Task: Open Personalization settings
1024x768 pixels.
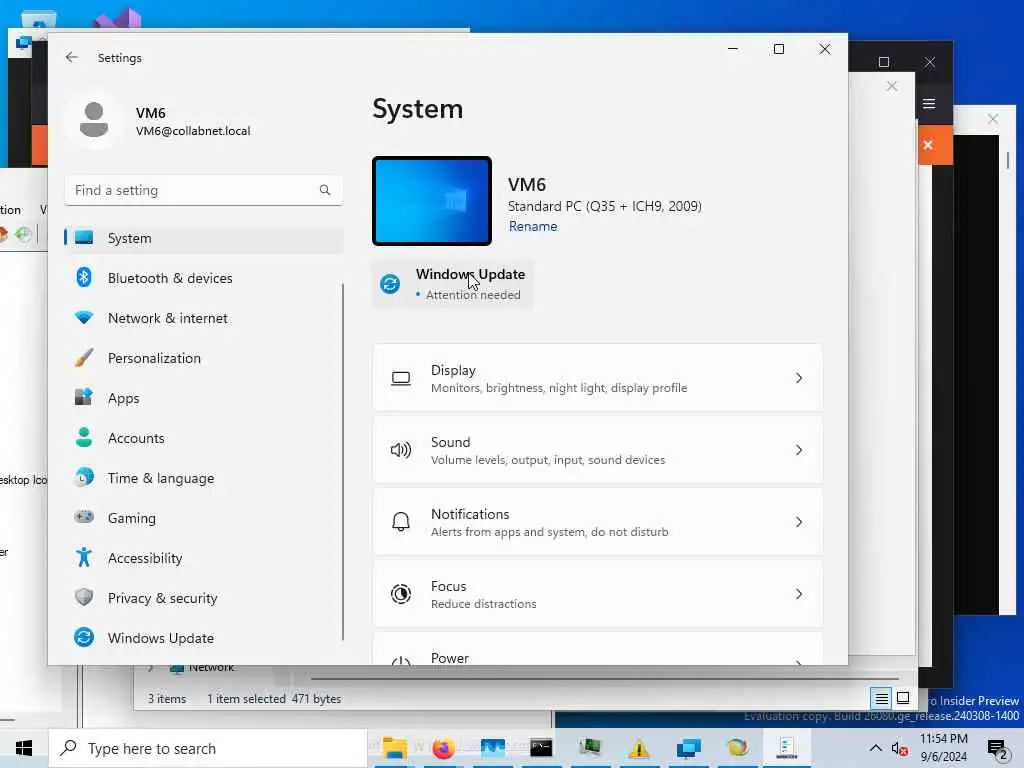Action: (x=204, y=358)
